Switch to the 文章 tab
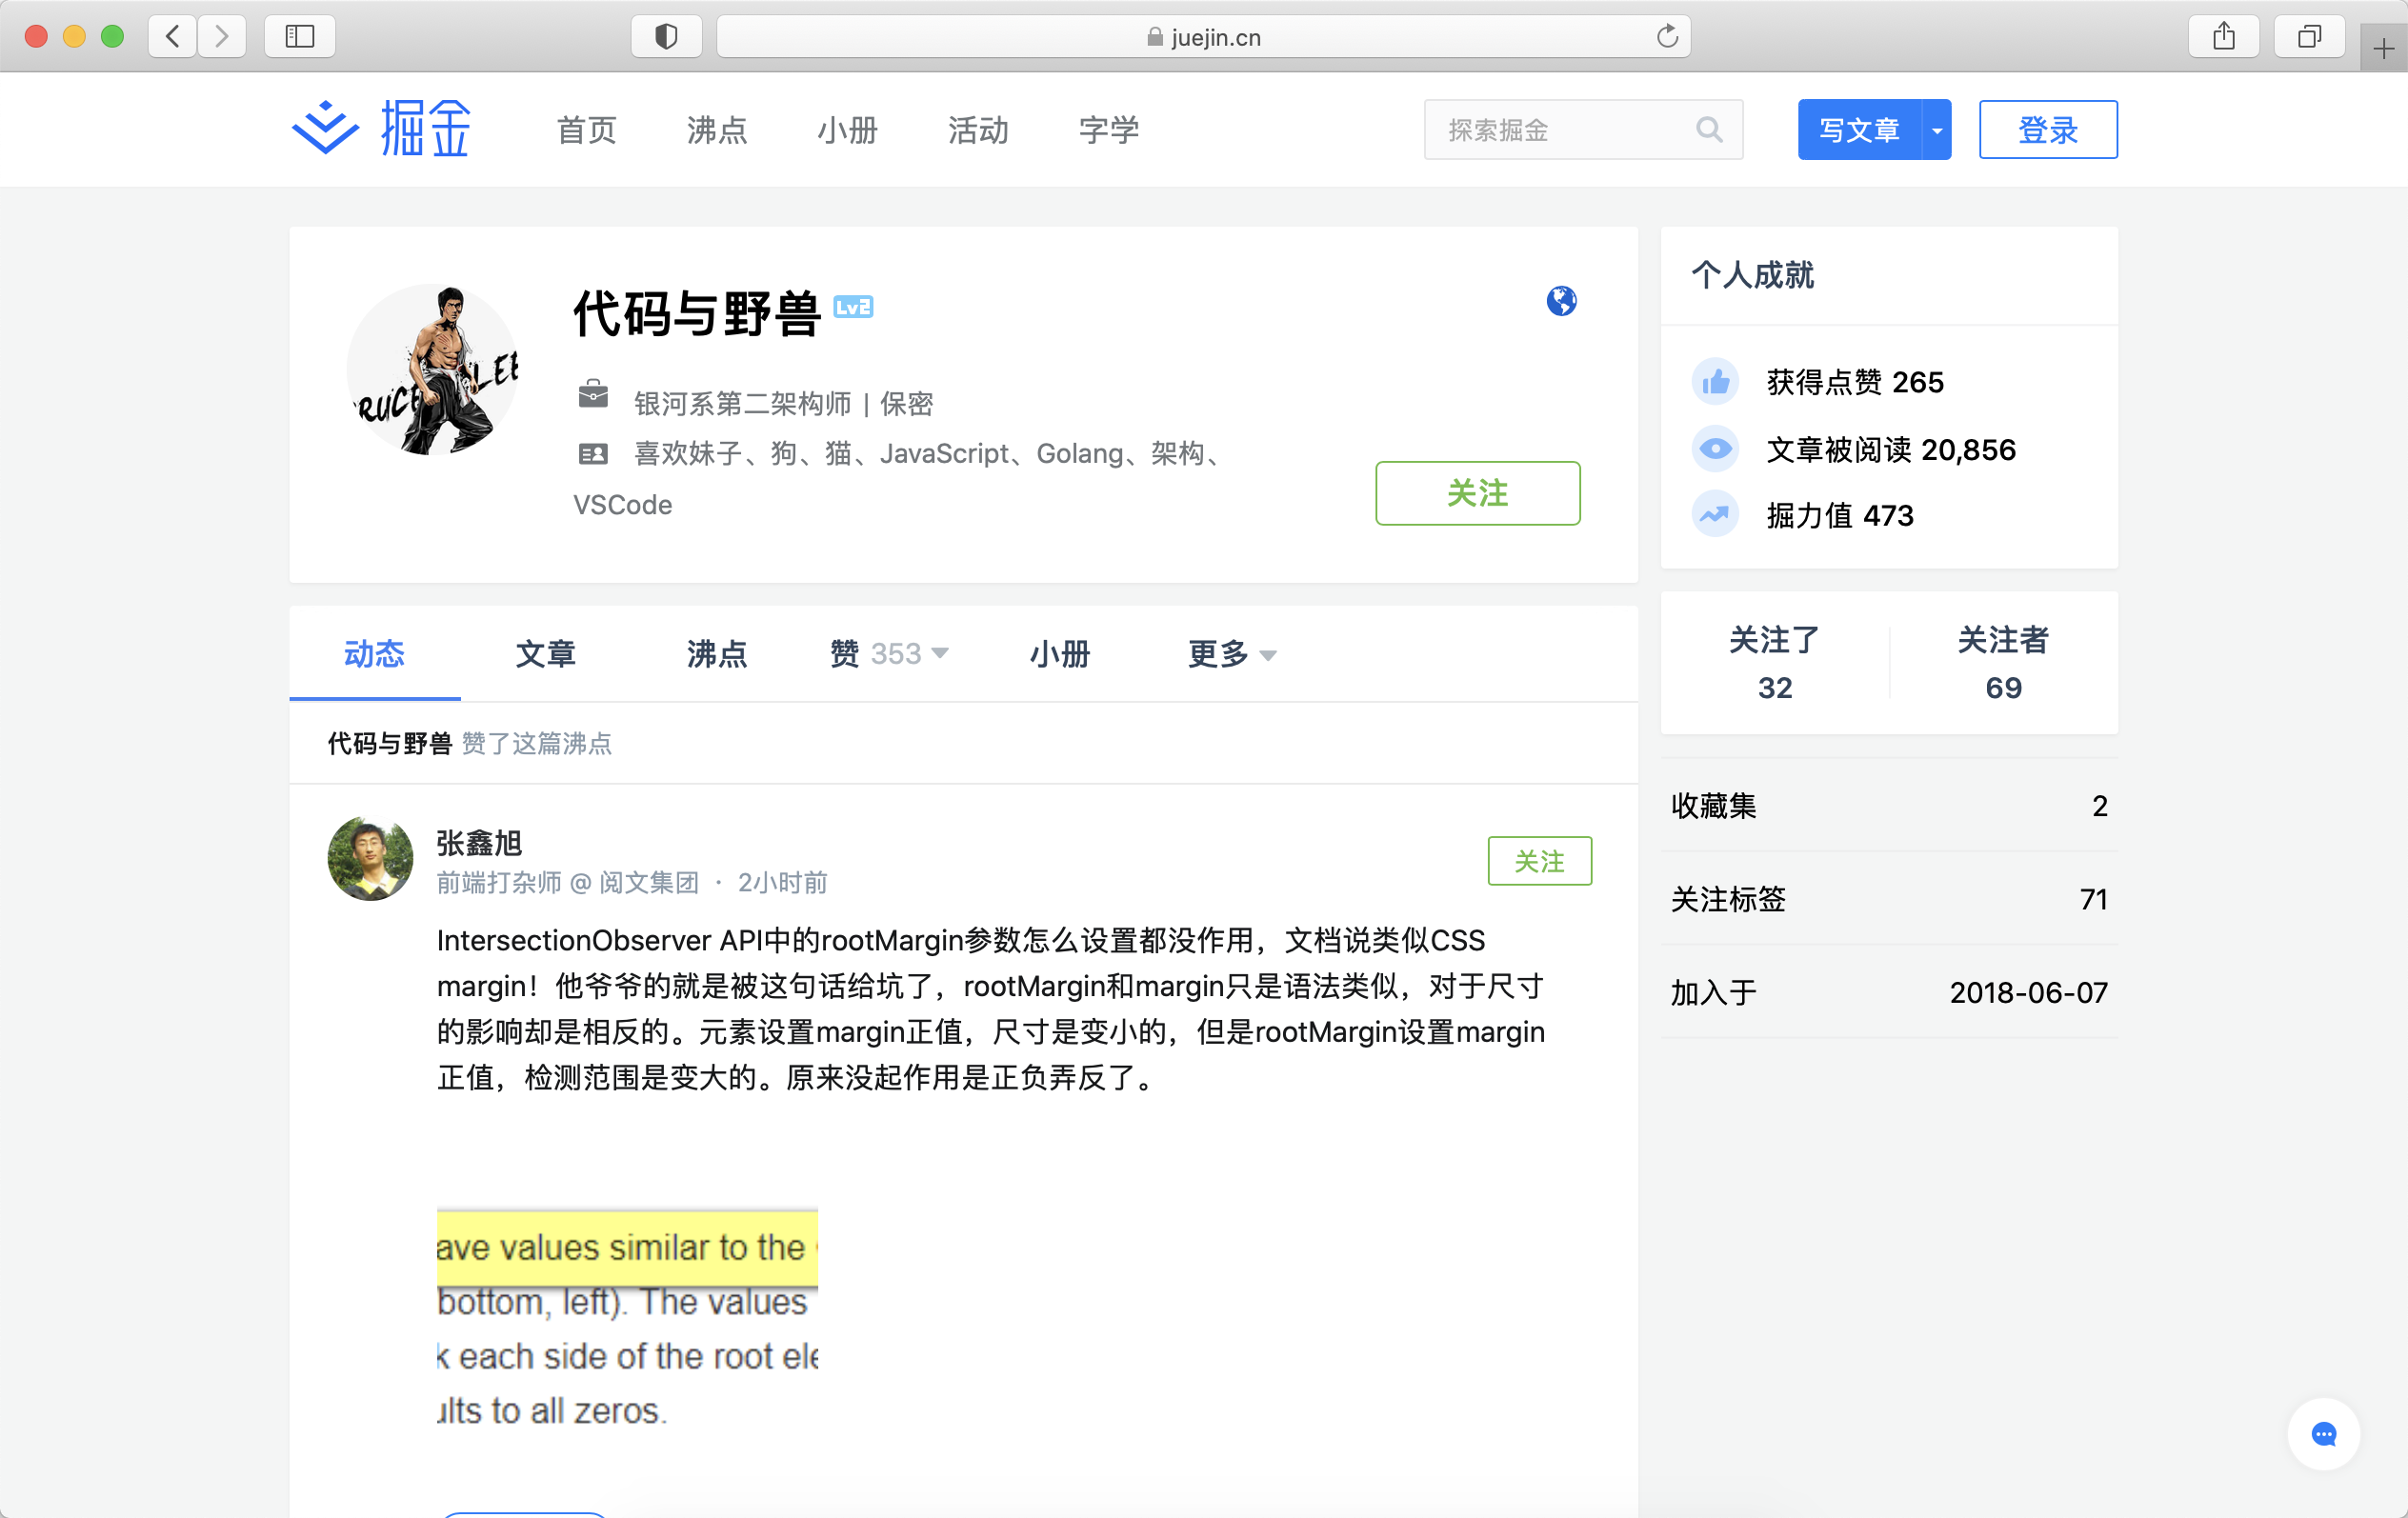2408x1518 pixels. (545, 654)
